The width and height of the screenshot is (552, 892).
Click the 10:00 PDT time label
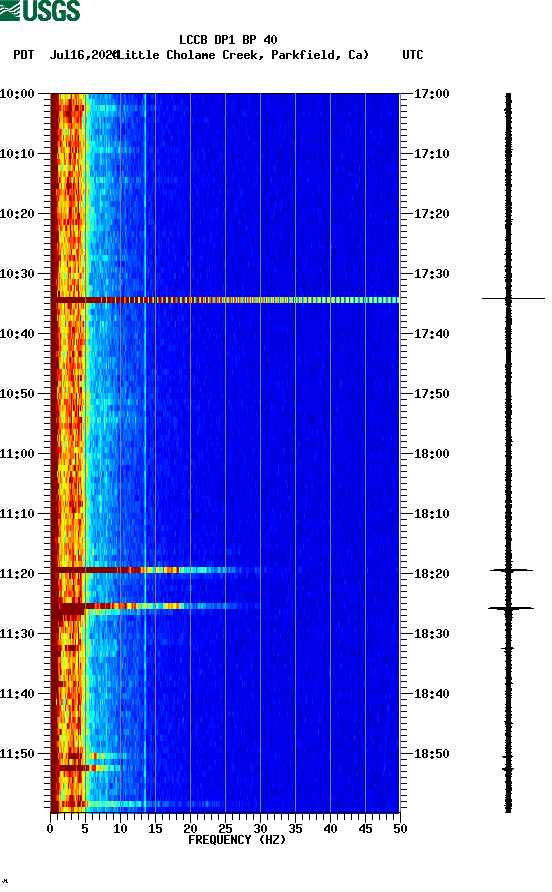coord(17,94)
